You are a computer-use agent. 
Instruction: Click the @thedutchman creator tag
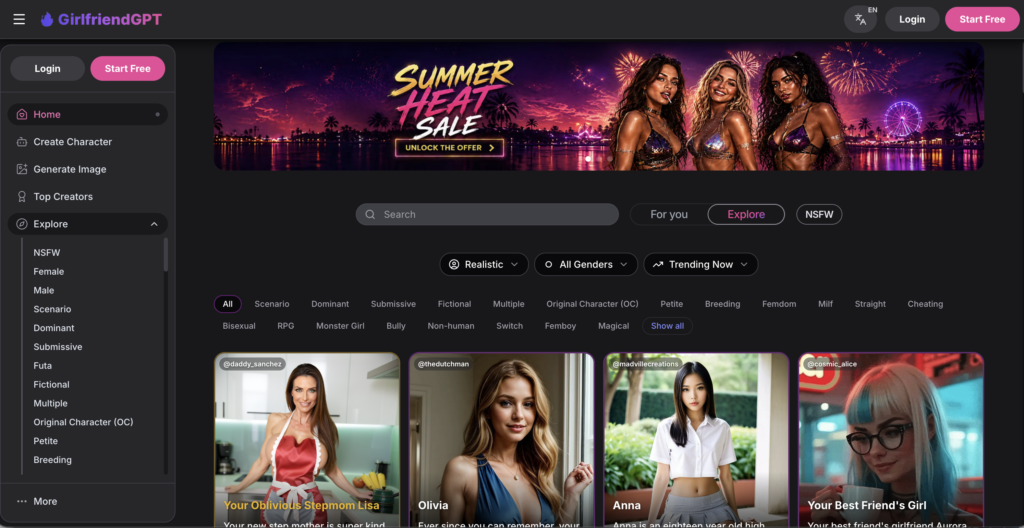(x=443, y=364)
